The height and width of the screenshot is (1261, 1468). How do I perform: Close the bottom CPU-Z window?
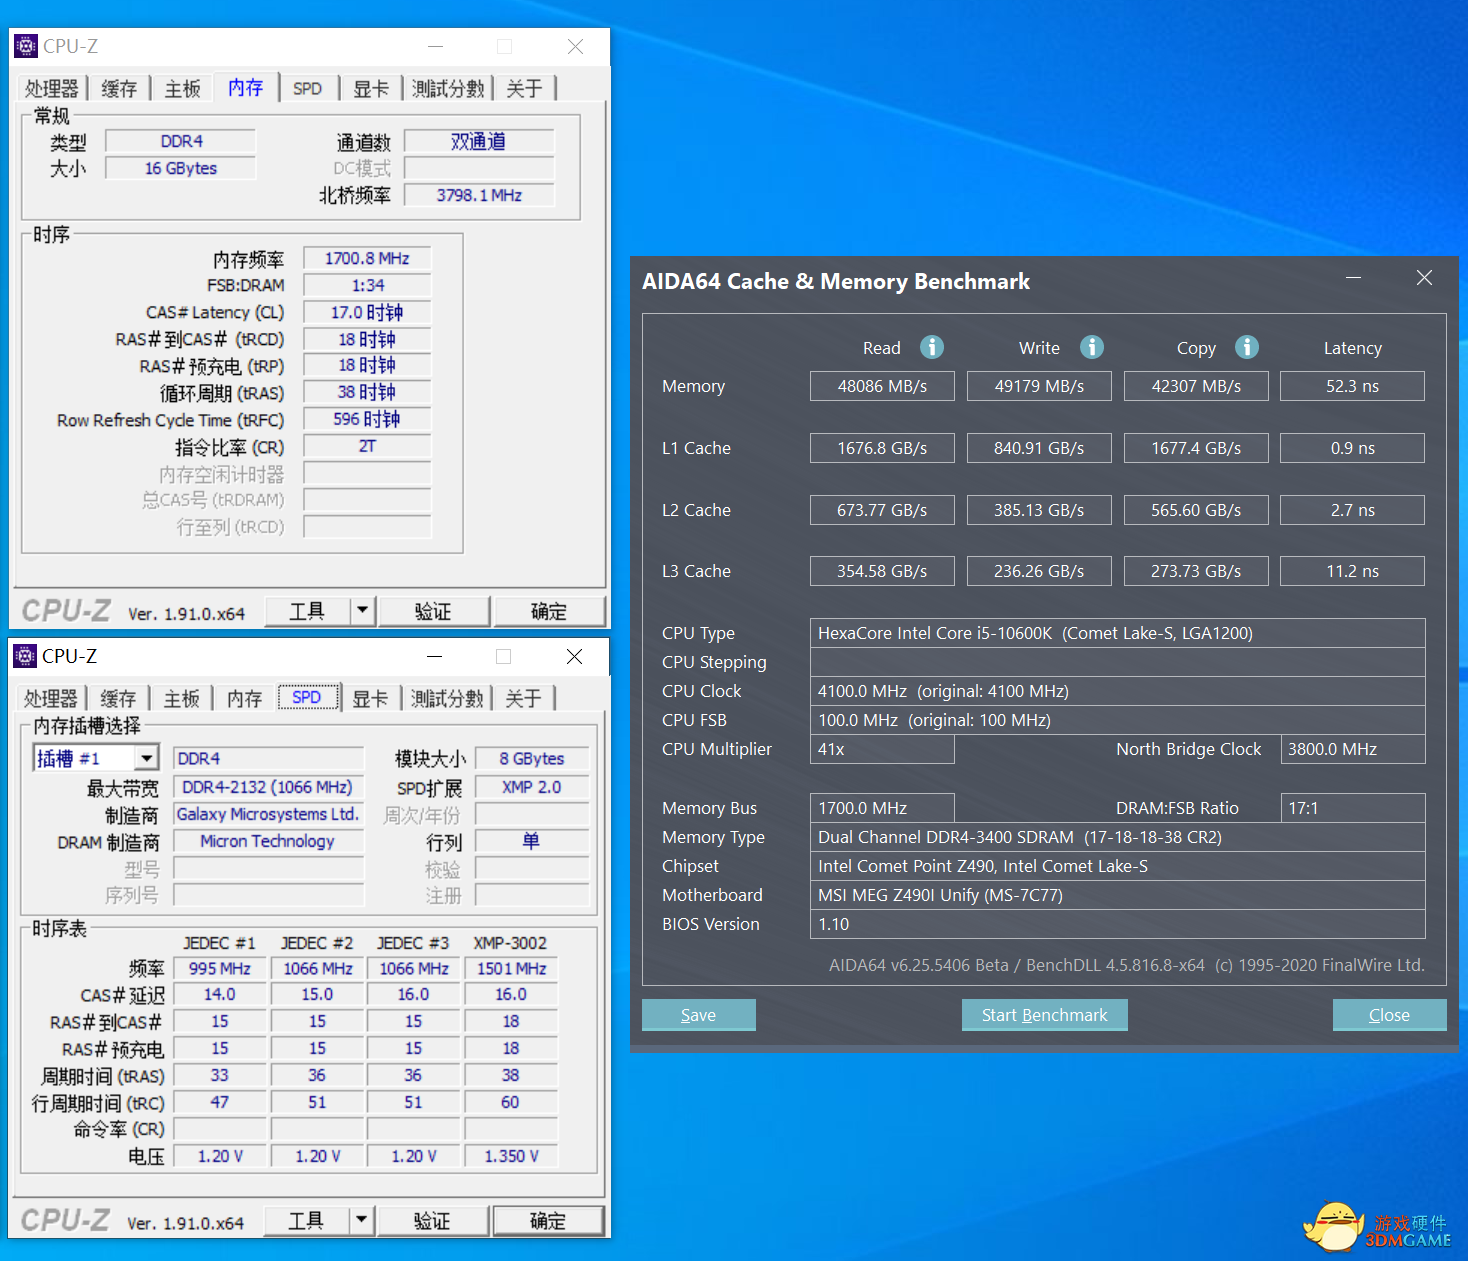pos(574,656)
